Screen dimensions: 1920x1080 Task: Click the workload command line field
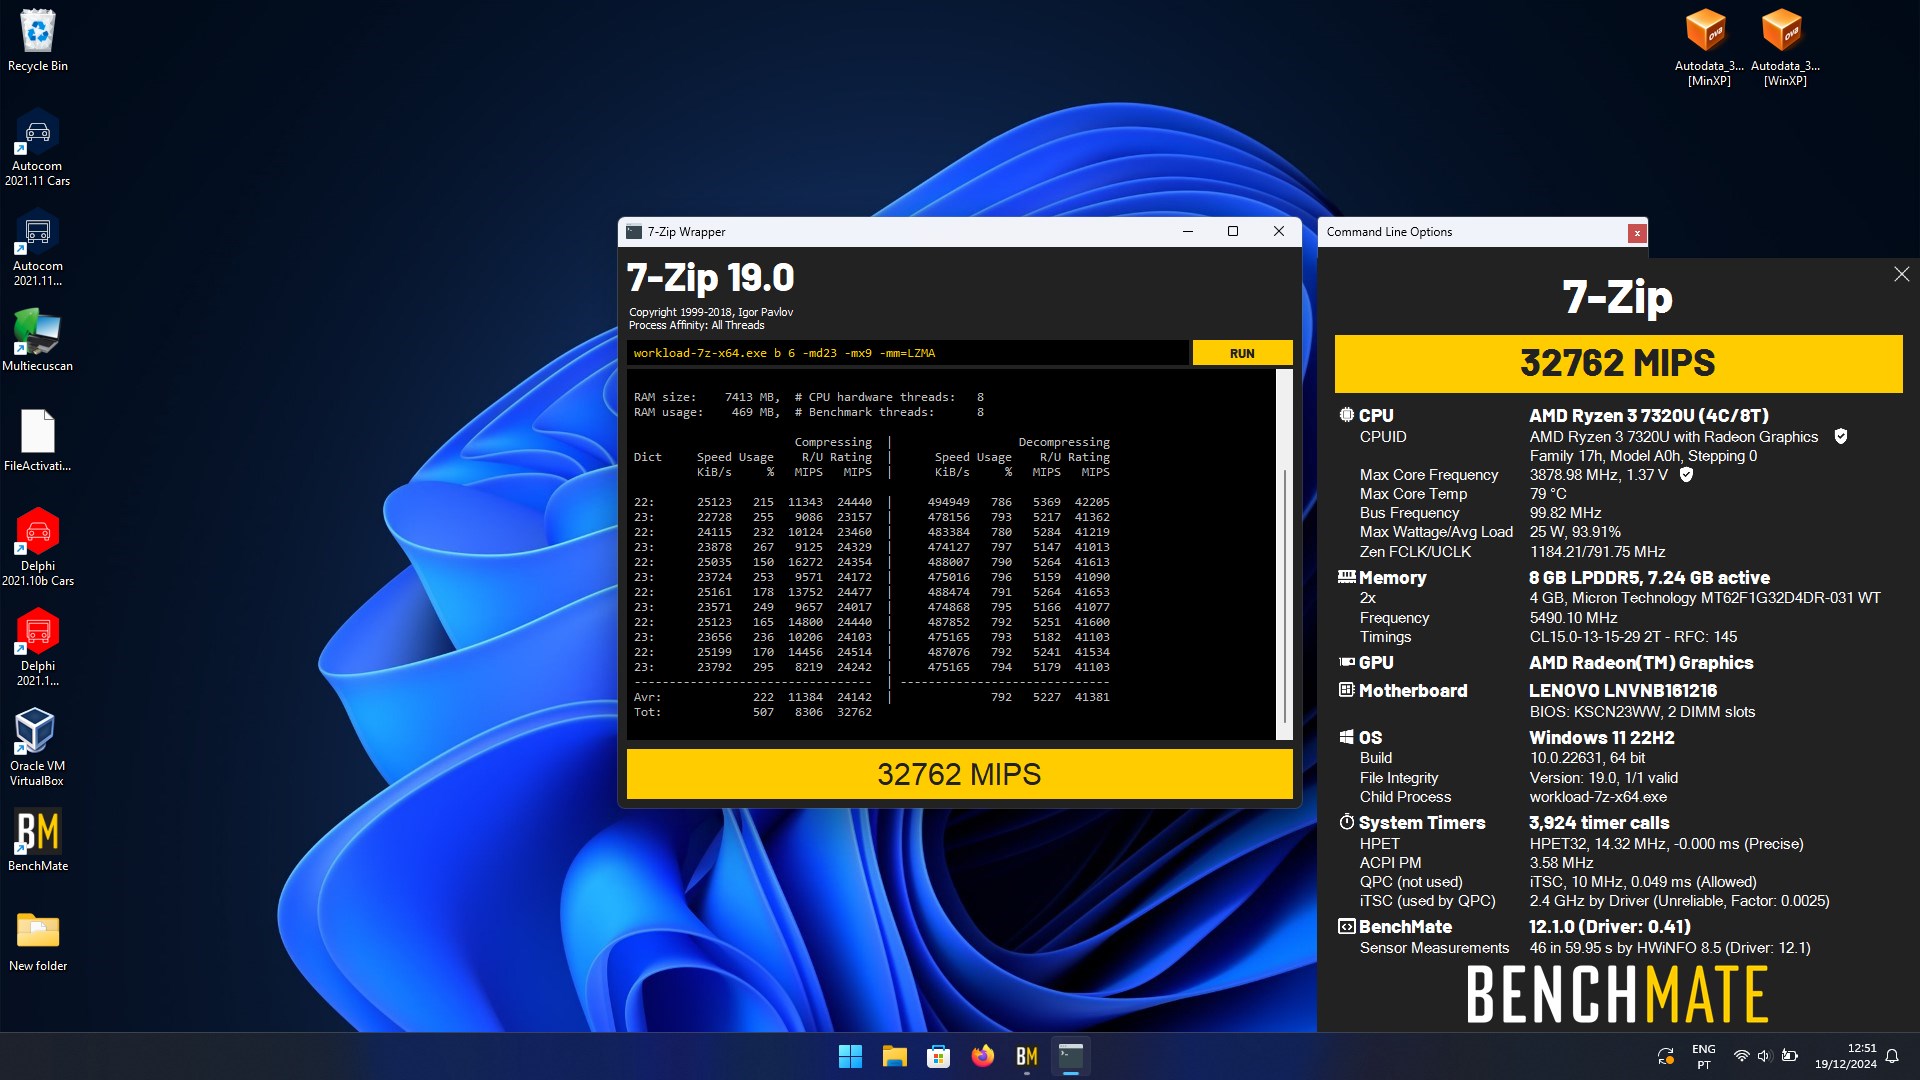[x=907, y=353]
